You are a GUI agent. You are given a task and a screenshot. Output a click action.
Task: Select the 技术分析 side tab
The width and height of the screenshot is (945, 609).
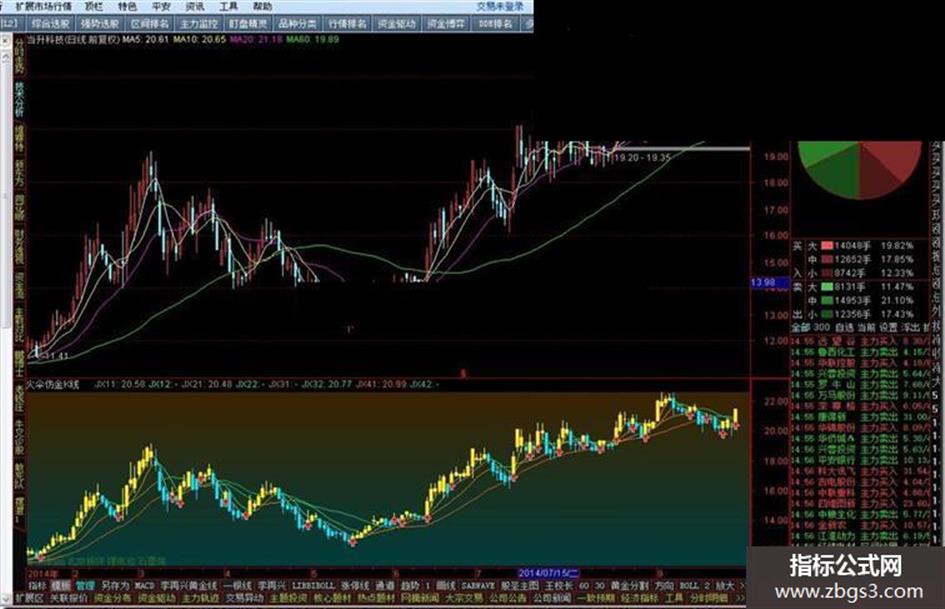coord(20,99)
